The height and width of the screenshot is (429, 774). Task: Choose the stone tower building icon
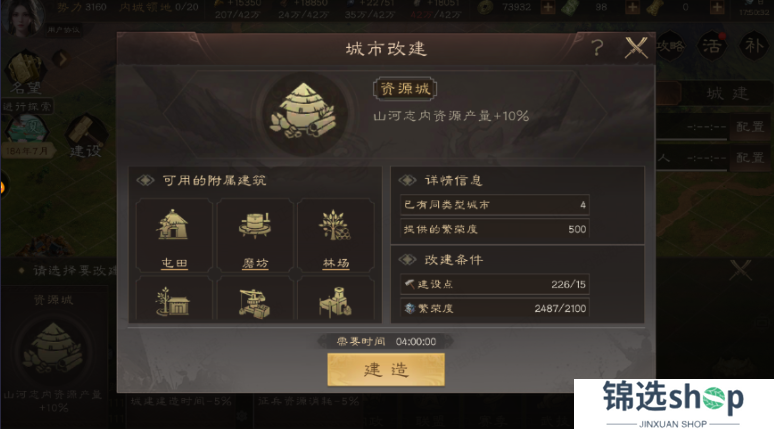(336, 299)
